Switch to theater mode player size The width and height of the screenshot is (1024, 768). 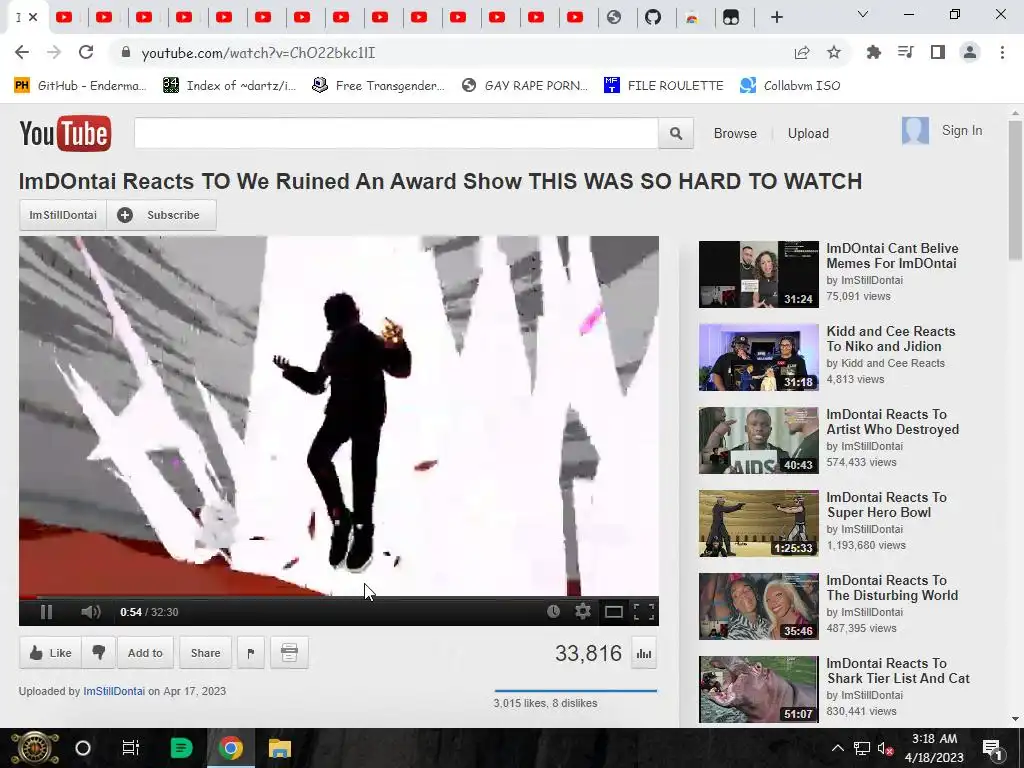coord(613,612)
